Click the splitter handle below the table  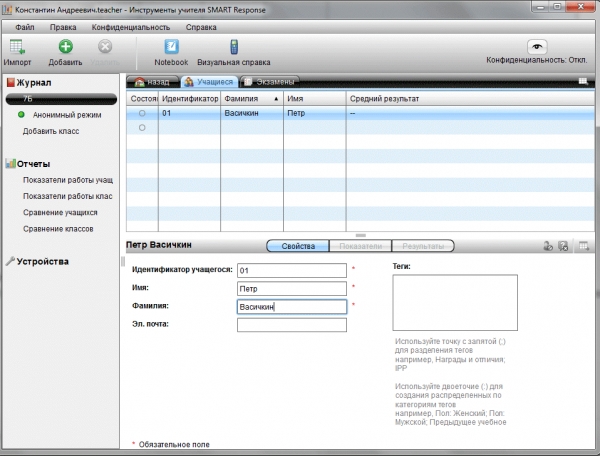click(x=360, y=235)
